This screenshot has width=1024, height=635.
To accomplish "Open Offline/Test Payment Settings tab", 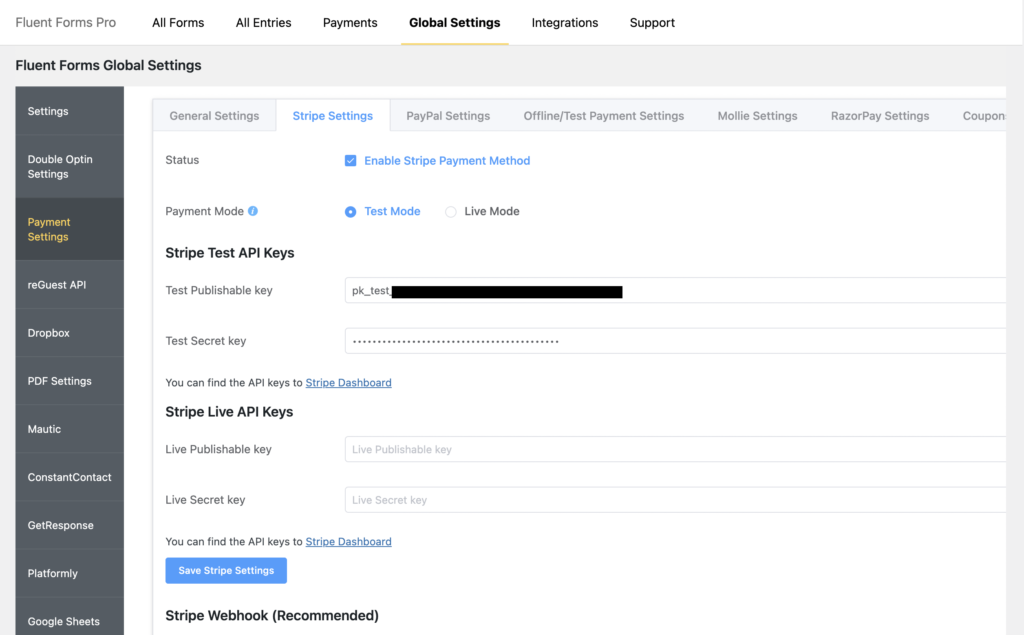I will 604,116.
